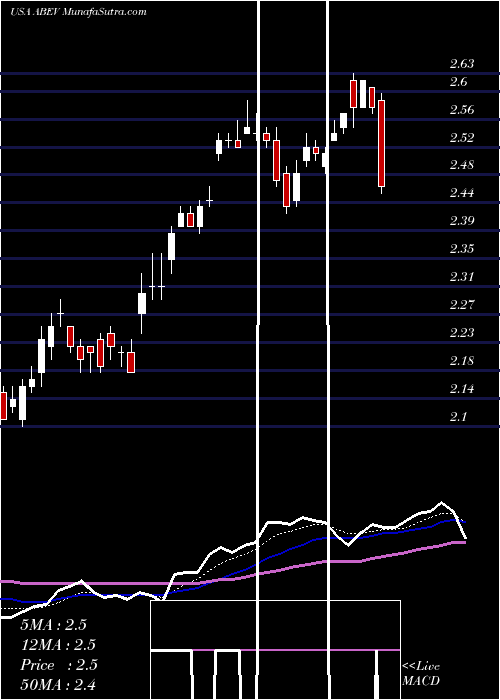Click the 2.1 price level label
The width and height of the screenshot is (500, 700).
[458, 417]
